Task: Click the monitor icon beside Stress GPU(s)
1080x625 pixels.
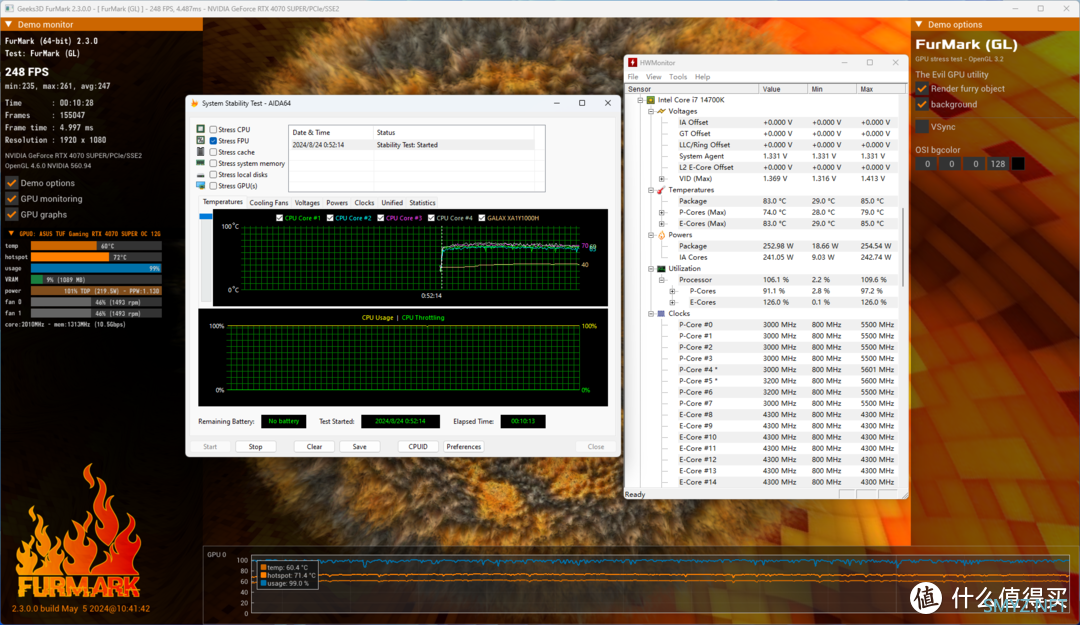Action: [x=200, y=185]
